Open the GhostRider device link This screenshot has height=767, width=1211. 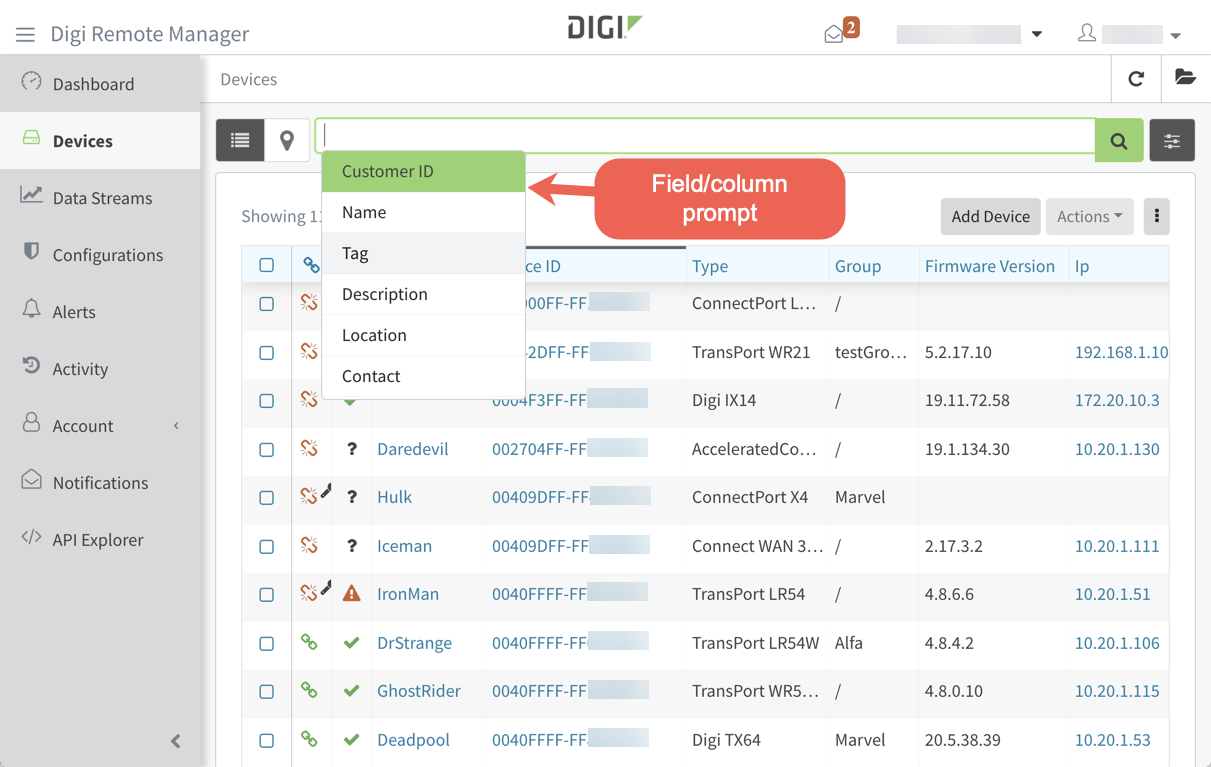point(419,691)
